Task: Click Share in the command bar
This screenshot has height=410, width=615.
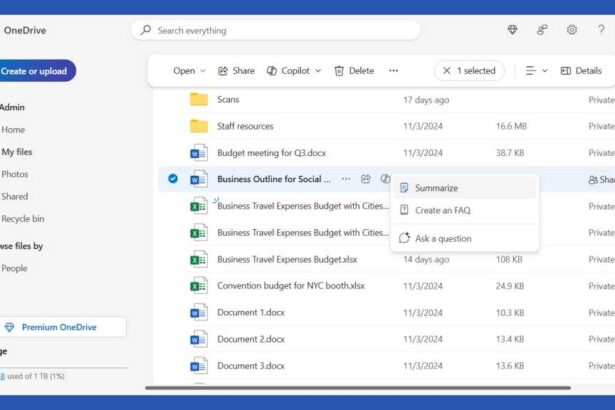Action: click(x=236, y=71)
